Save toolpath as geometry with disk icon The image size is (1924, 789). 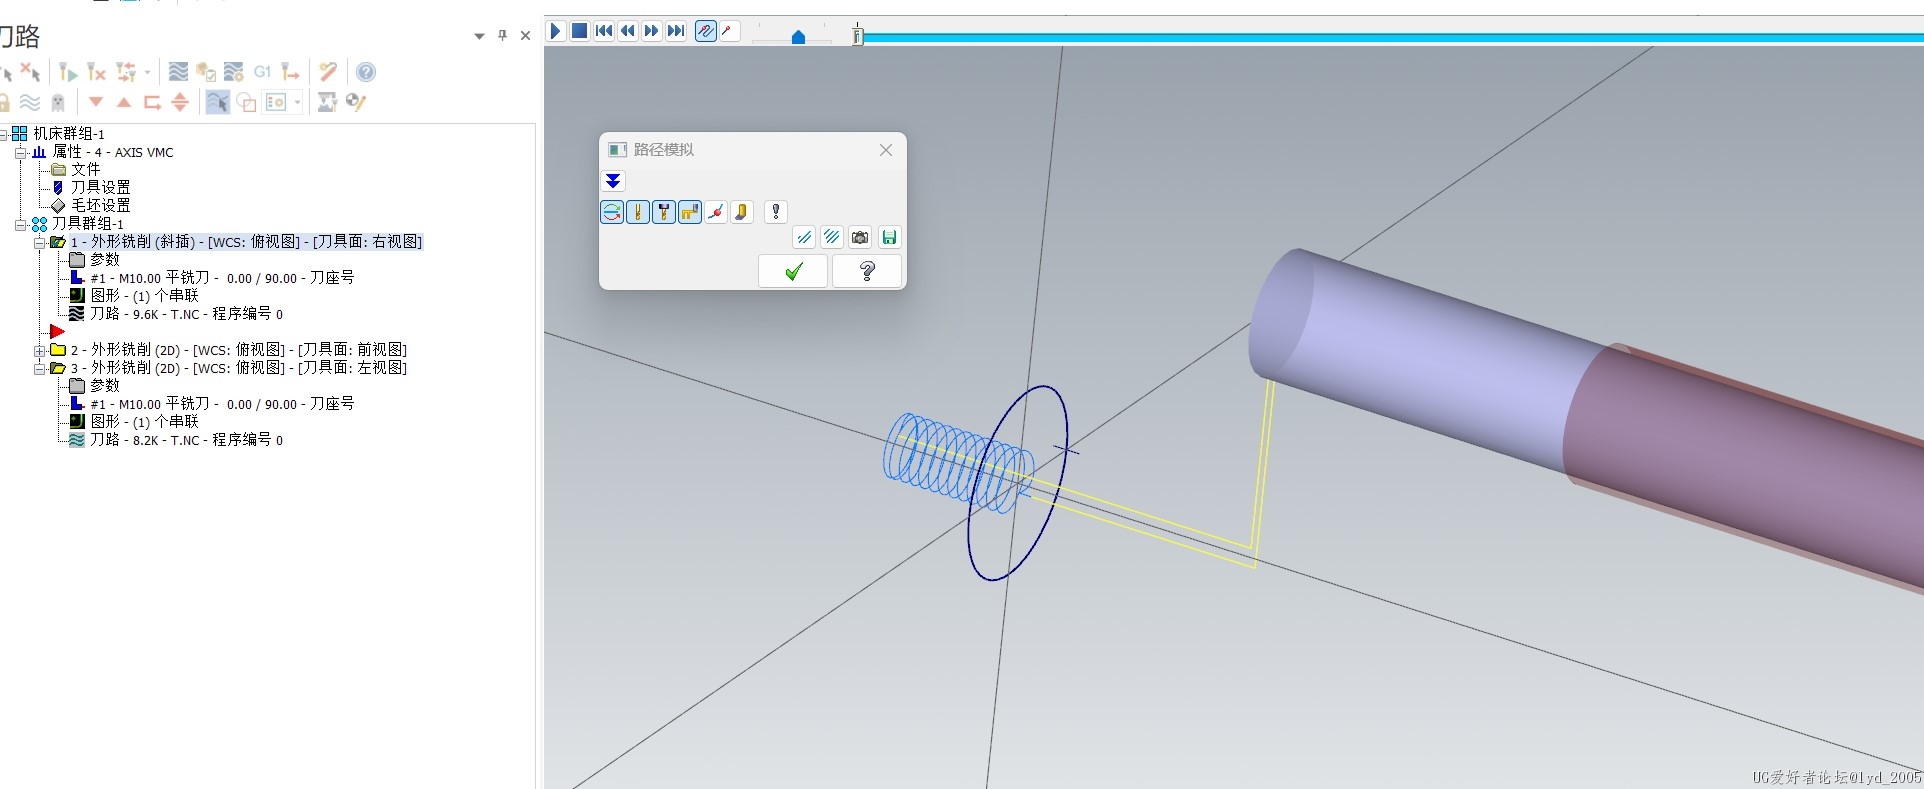(889, 238)
